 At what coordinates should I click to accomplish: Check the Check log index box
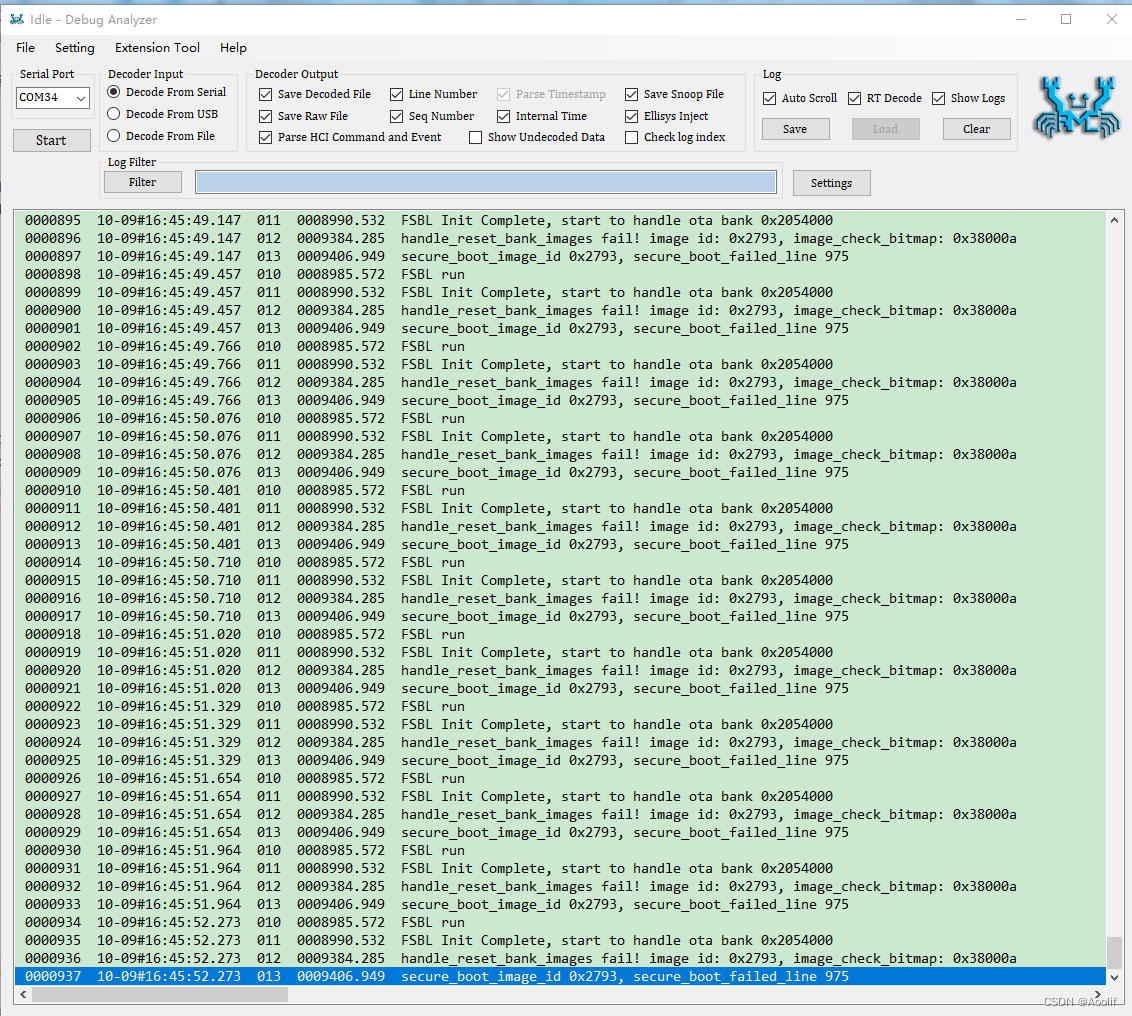631,137
